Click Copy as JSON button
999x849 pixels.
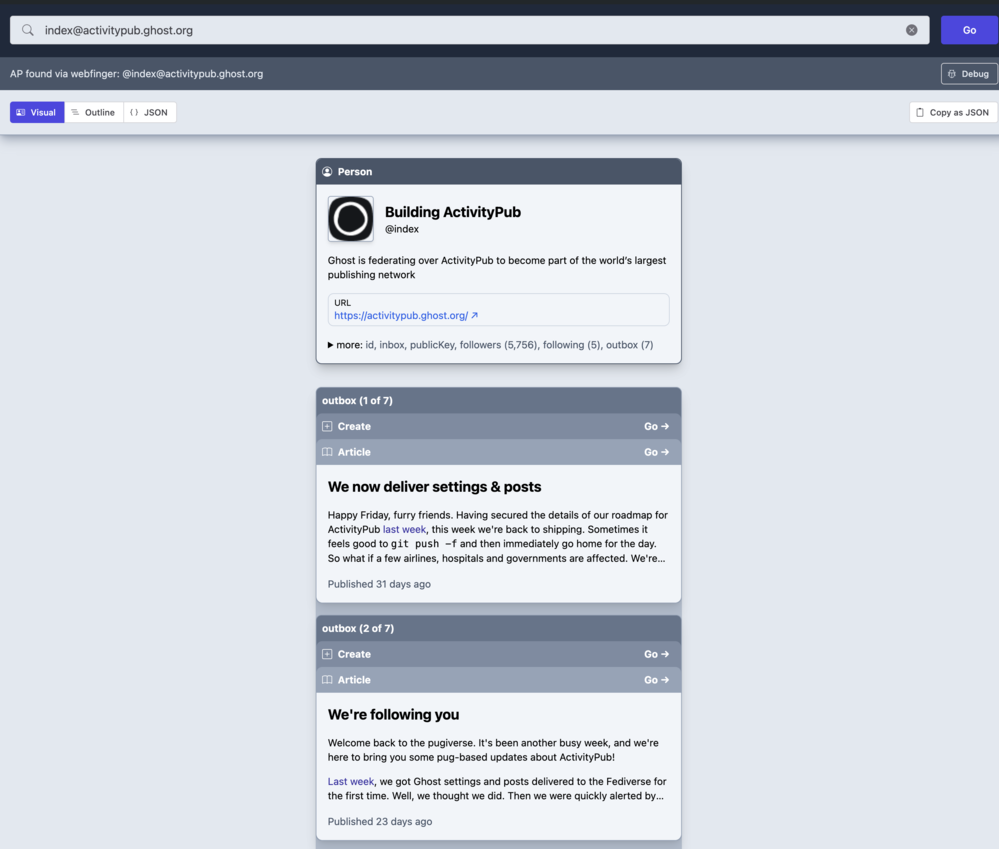point(952,113)
